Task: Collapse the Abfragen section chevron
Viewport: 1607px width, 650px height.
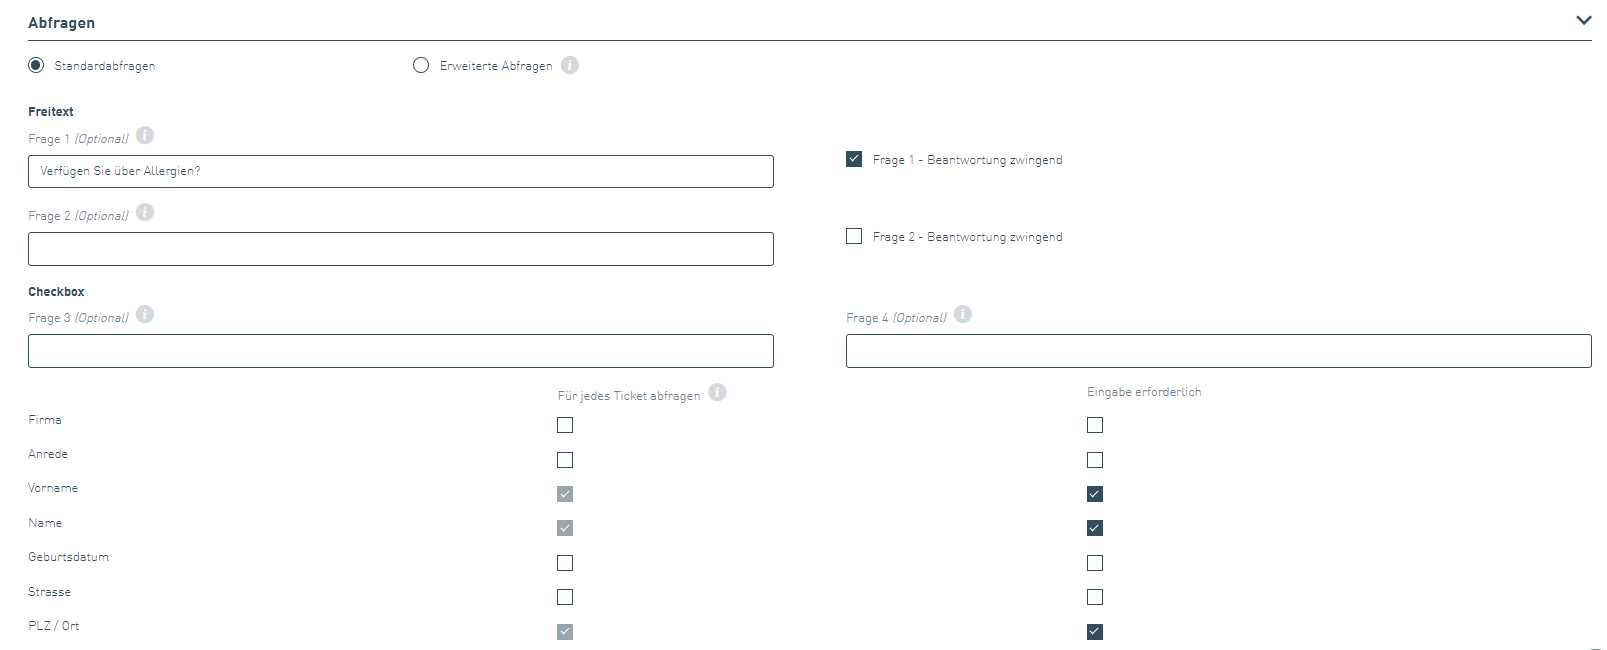Action: point(1583,20)
